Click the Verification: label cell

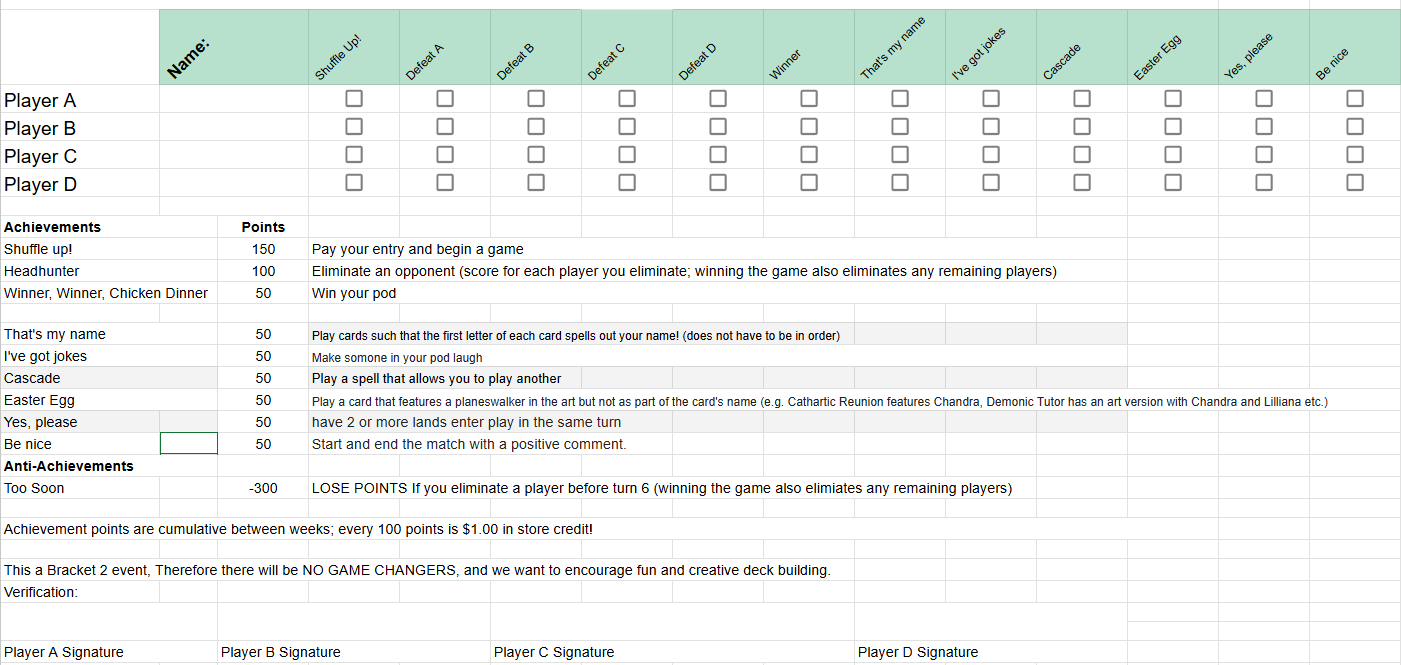click(80, 592)
